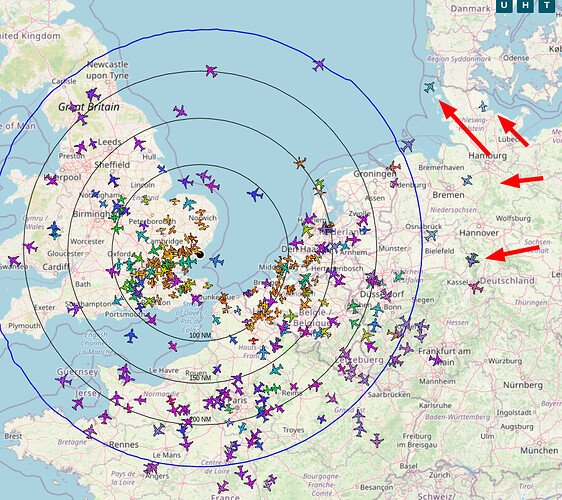This screenshot has height=500, width=562.
Task: Select the purple aircraft west of Newcastle upon Tyne
Action: click(93, 95)
